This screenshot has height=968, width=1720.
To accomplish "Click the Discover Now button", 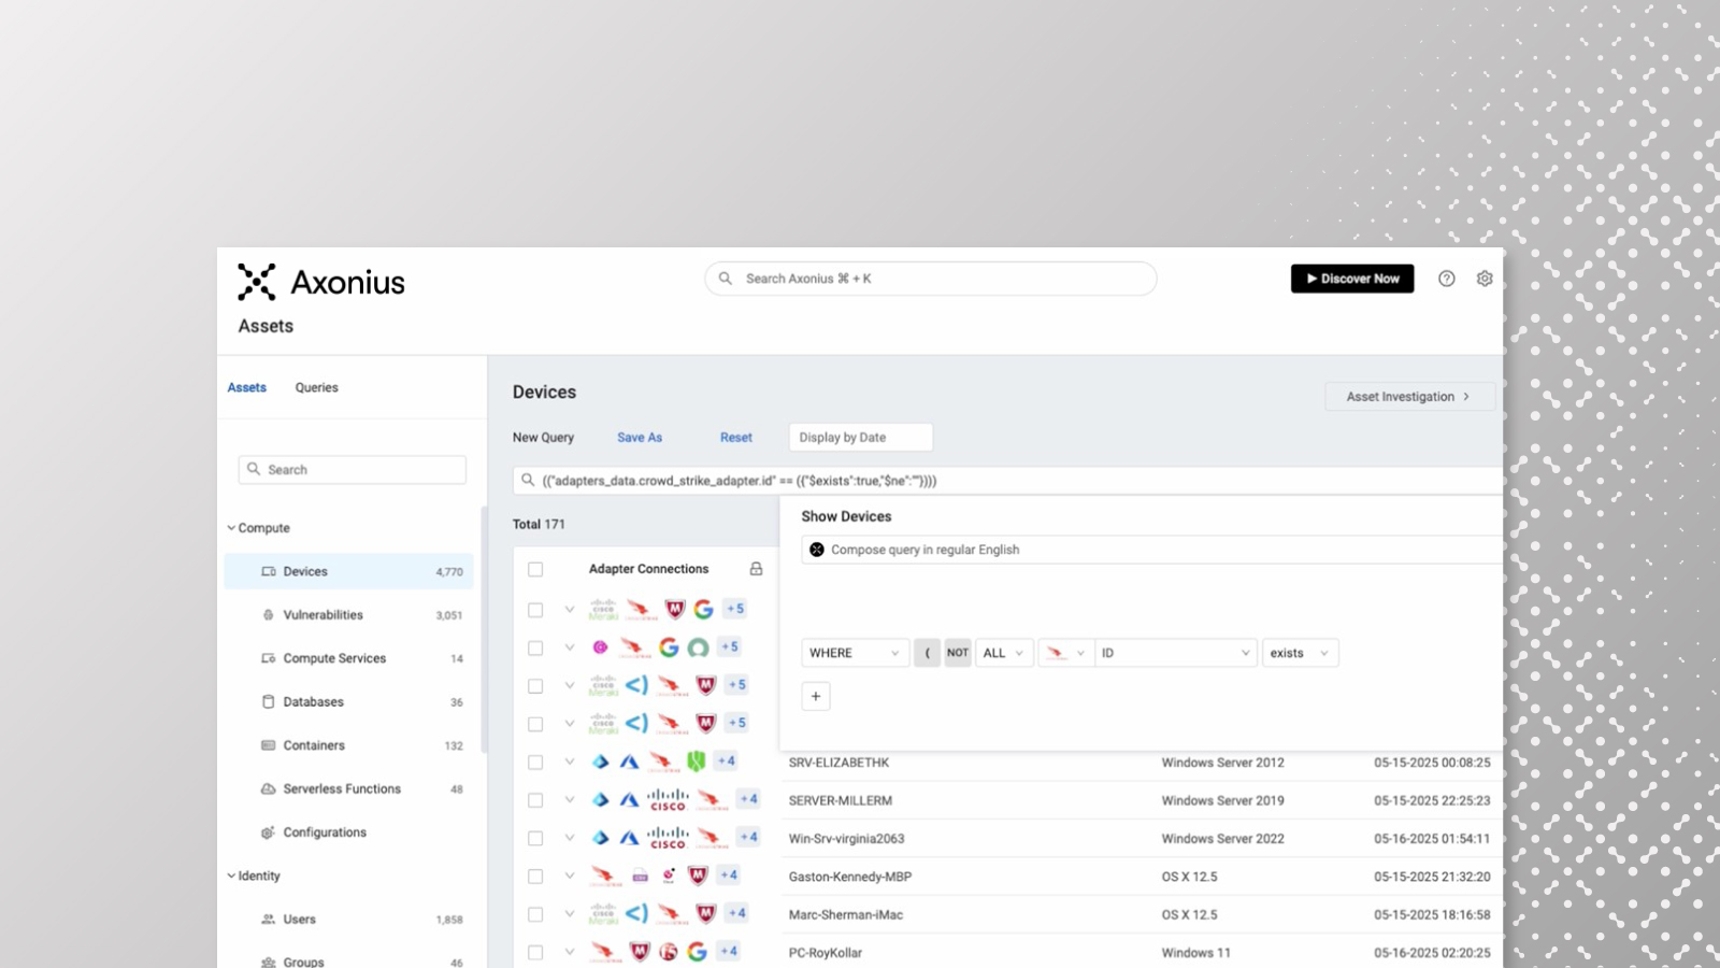I will coord(1352,279).
